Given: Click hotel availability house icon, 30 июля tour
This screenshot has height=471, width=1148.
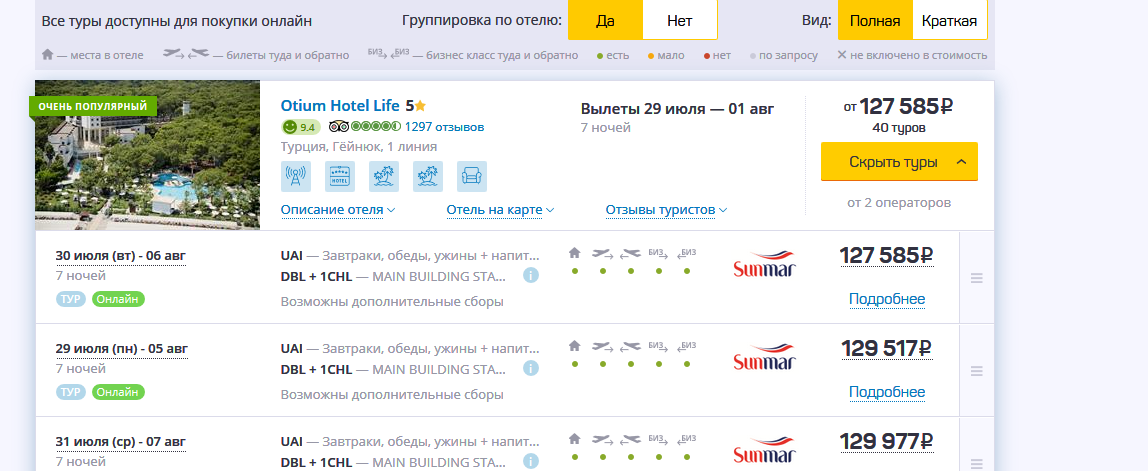Looking at the screenshot, I should pos(575,253).
